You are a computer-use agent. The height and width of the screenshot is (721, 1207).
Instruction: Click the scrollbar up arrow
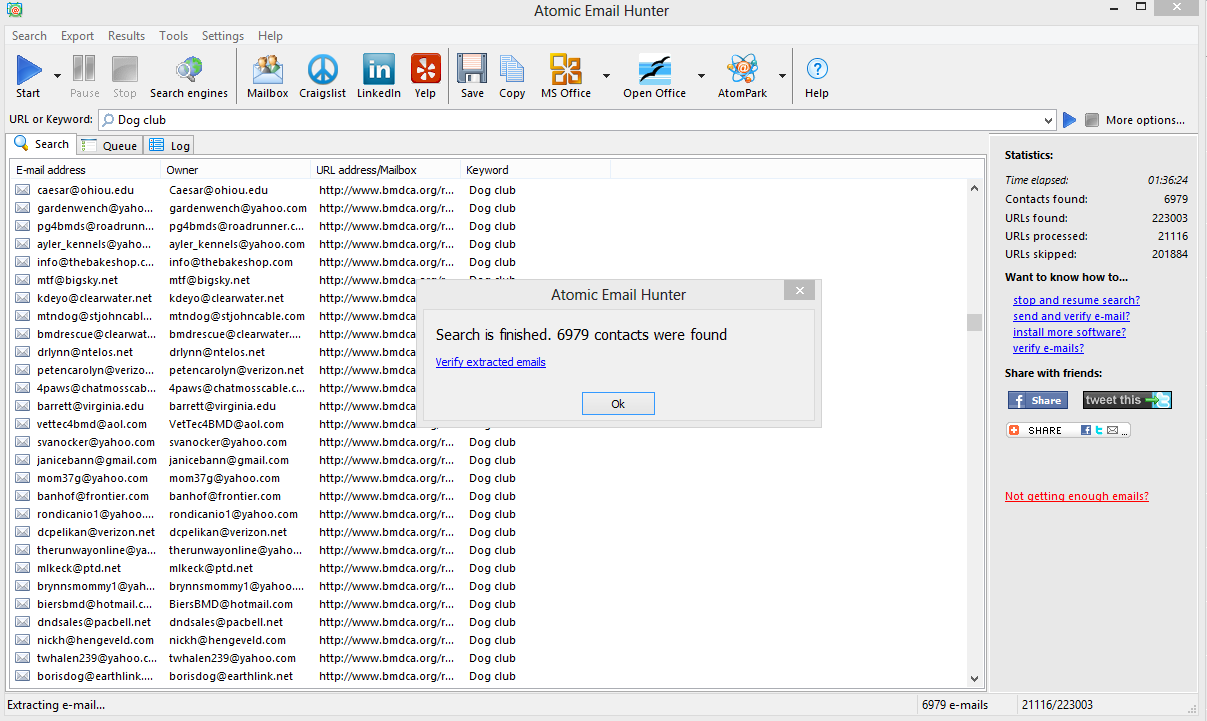point(974,188)
